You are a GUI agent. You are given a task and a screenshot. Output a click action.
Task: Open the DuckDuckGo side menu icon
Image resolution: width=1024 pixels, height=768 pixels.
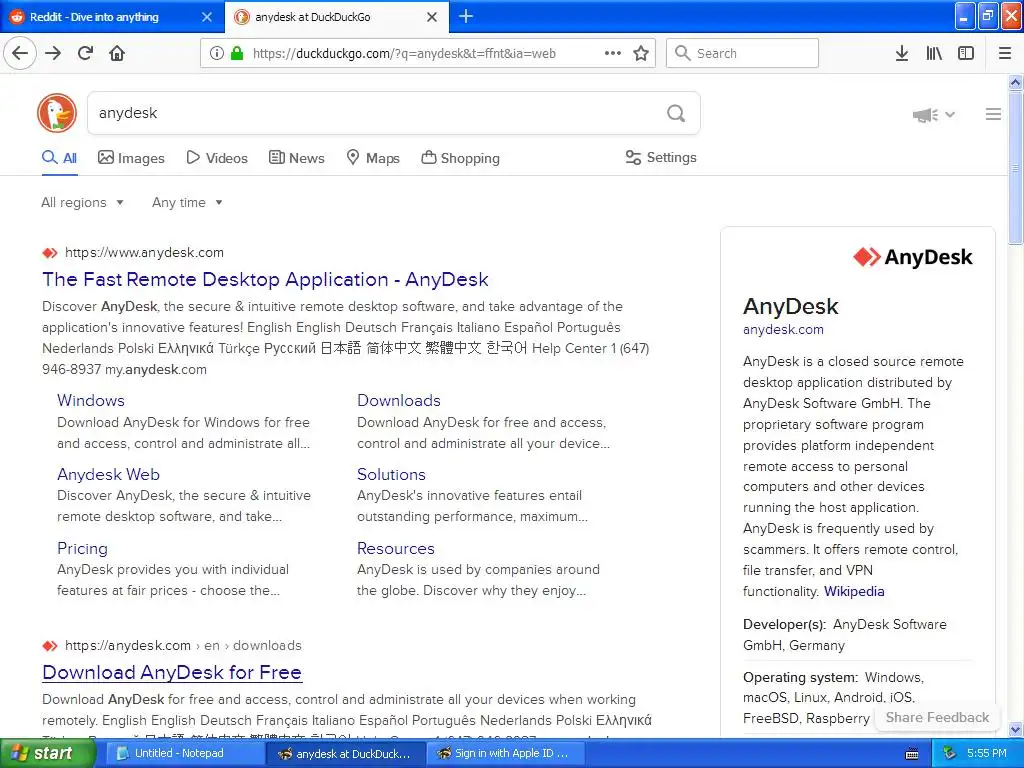pyautogui.click(x=993, y=114)
